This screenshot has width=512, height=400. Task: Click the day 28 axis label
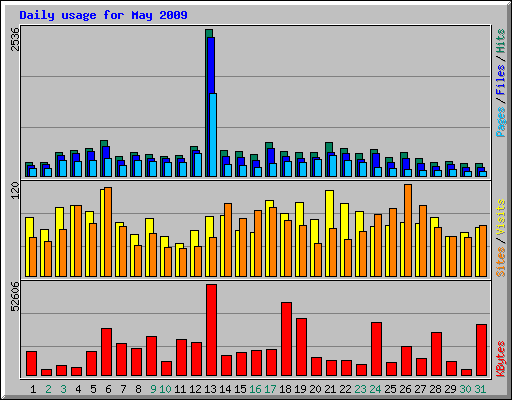click(435, 389)
